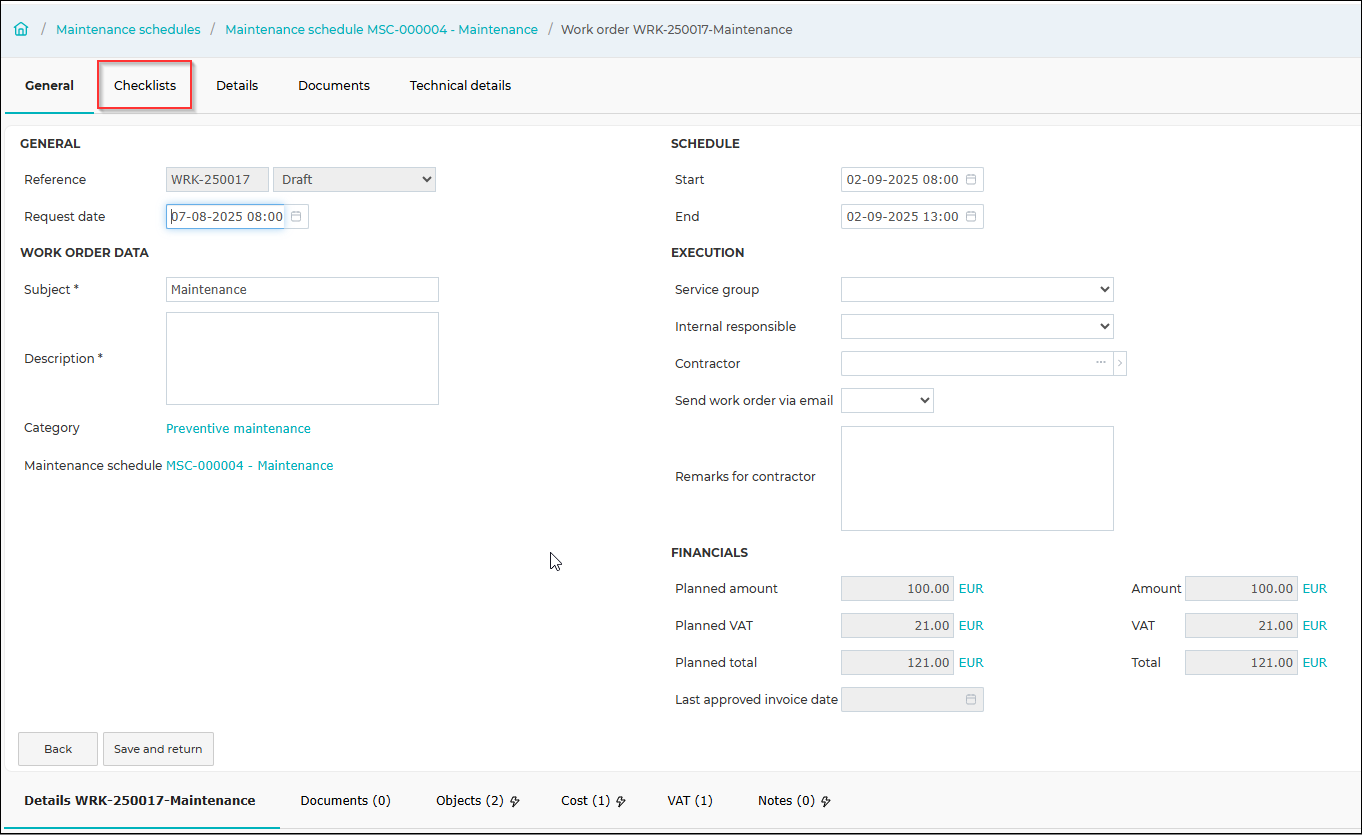The image size is (1362, 835).
Task: Open the Maintenance schedule MSC-000004 breadcrumb link
Action: click(381, 30)
